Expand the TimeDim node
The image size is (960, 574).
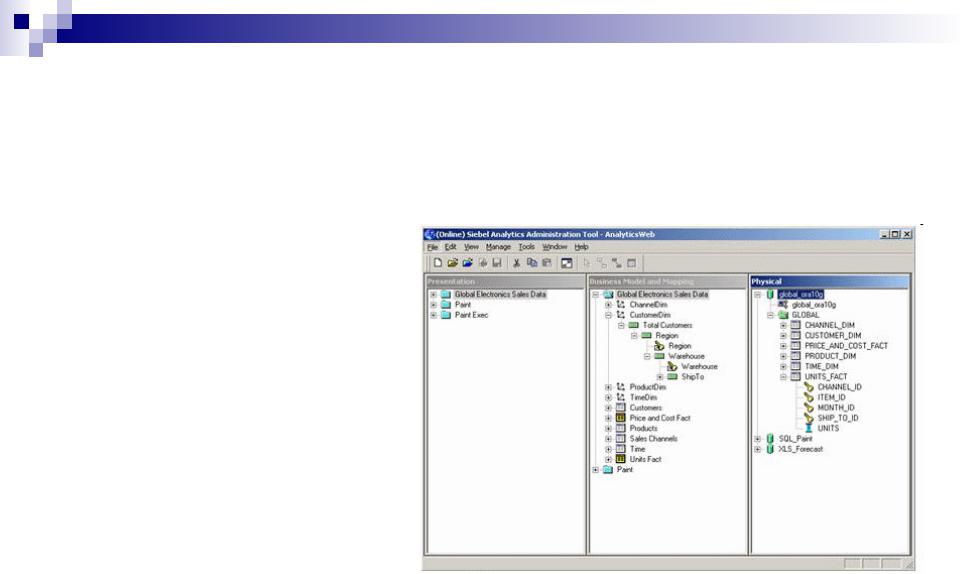click(608, 398)
